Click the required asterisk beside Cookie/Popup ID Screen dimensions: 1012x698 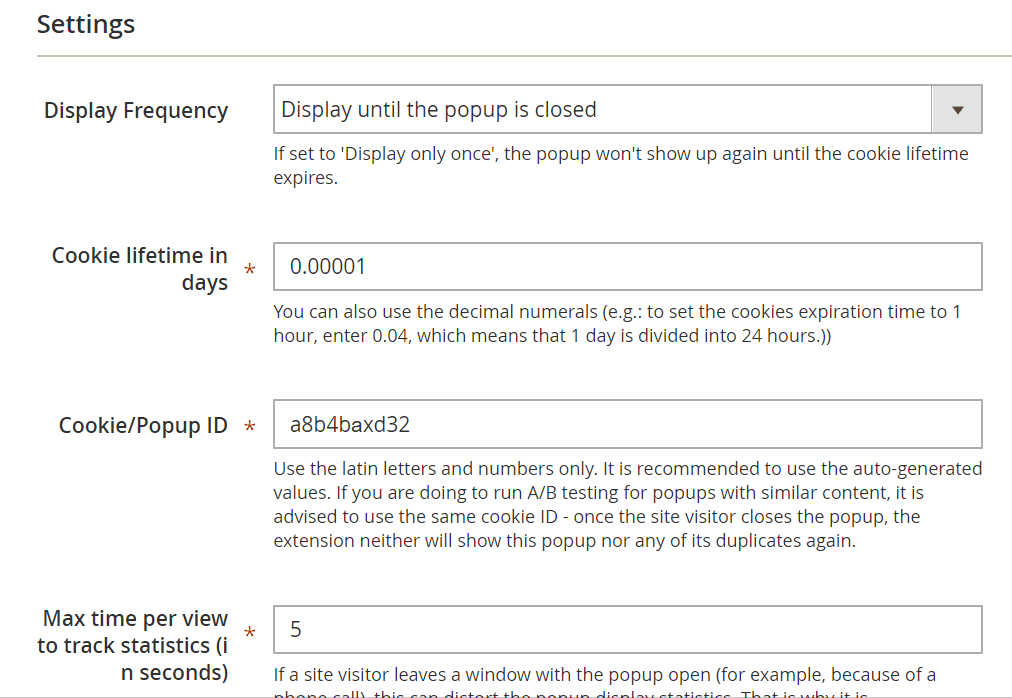[250, 428]
